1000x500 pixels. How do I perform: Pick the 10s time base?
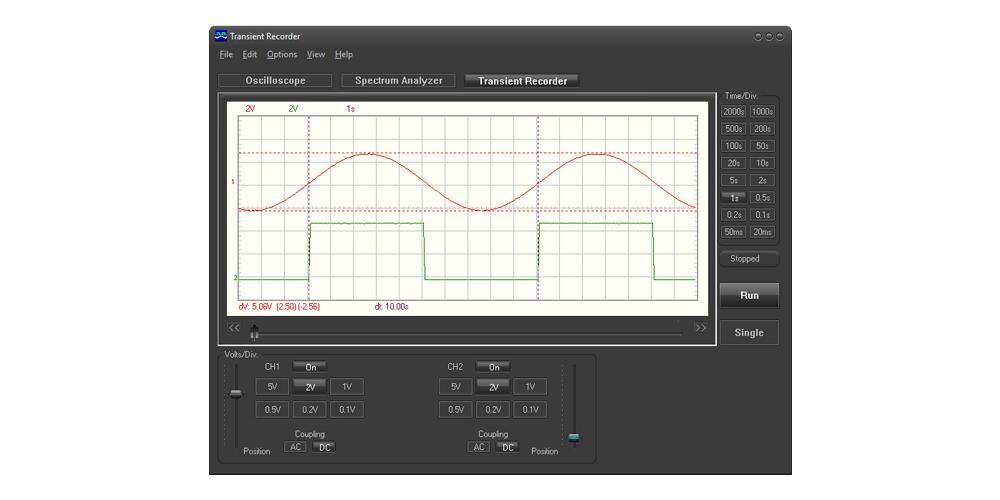762,163
